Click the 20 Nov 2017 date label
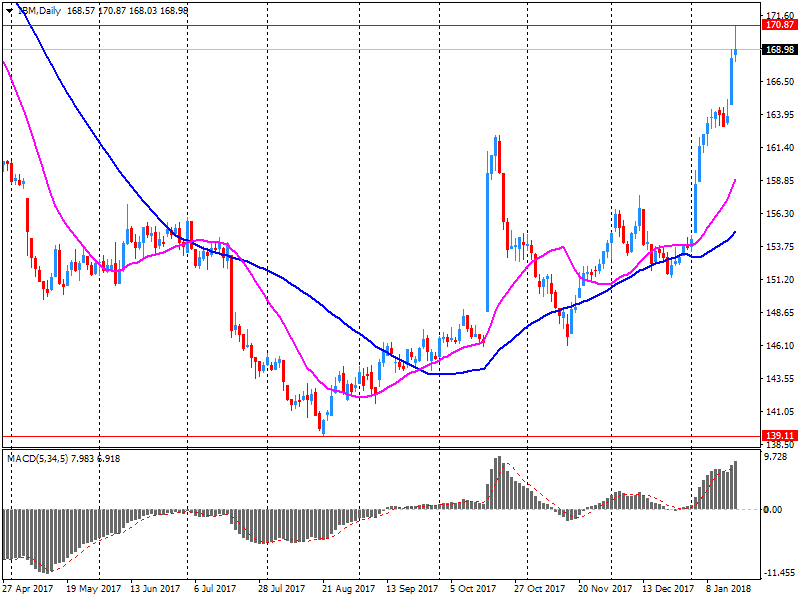 [606, 589]
